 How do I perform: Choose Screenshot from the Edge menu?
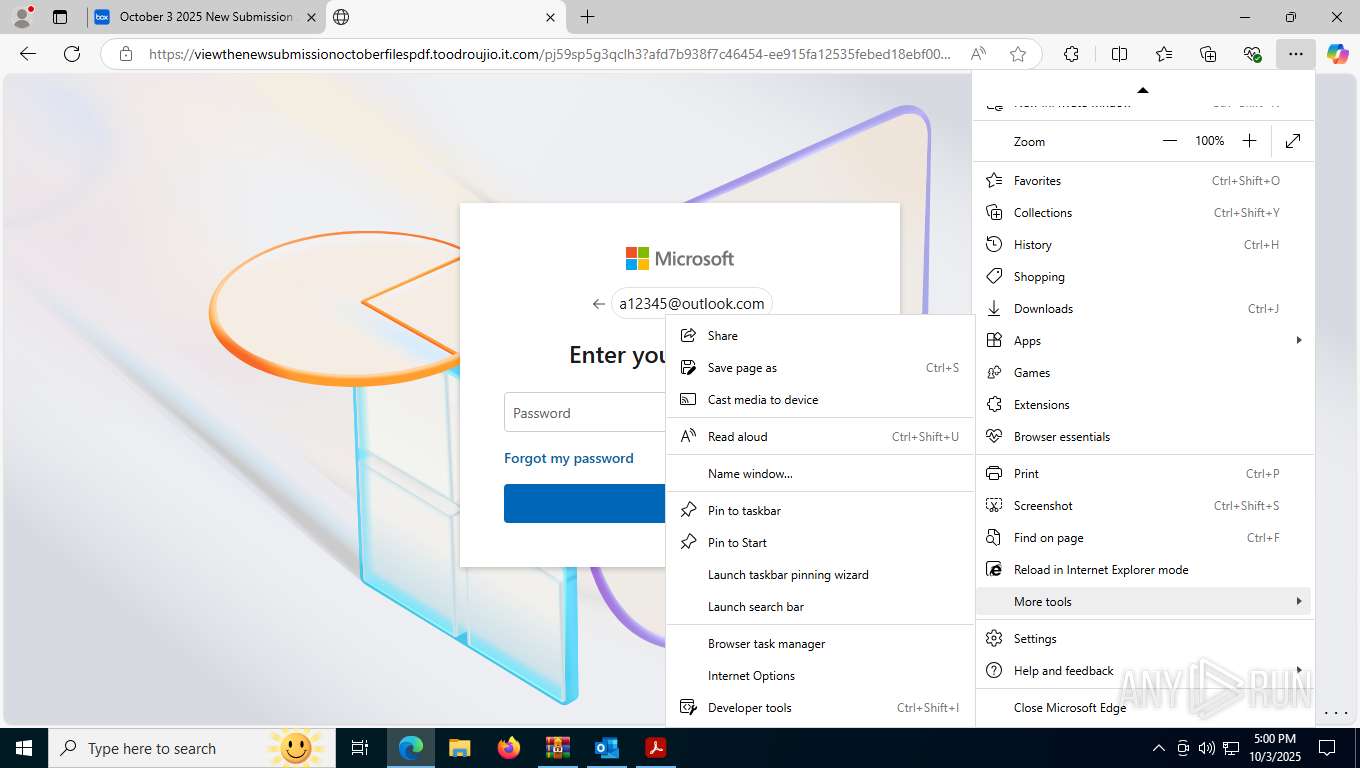tap(1143, 506)
